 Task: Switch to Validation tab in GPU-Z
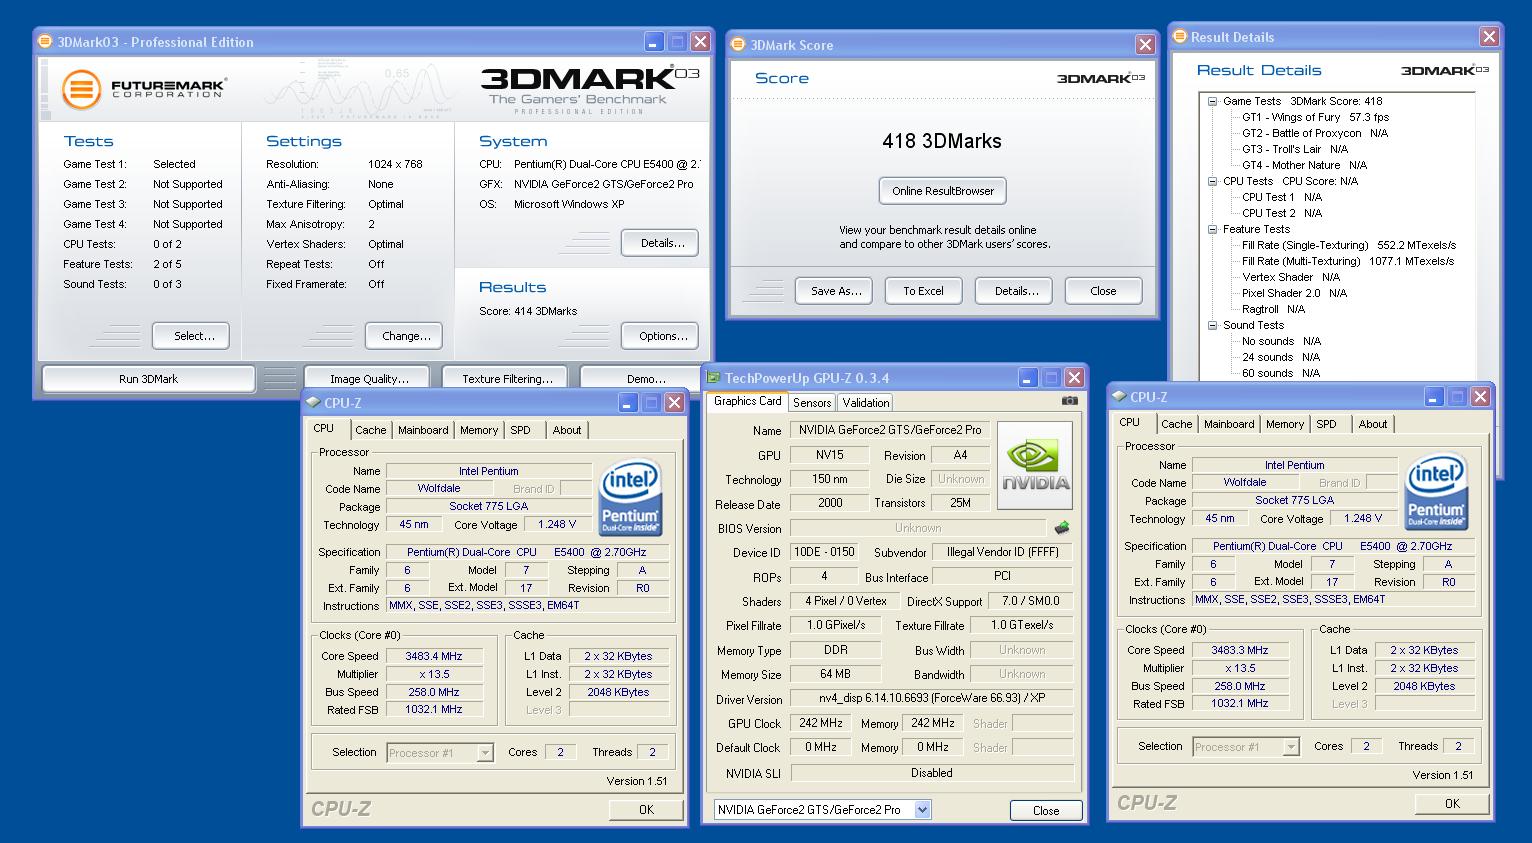866,402
